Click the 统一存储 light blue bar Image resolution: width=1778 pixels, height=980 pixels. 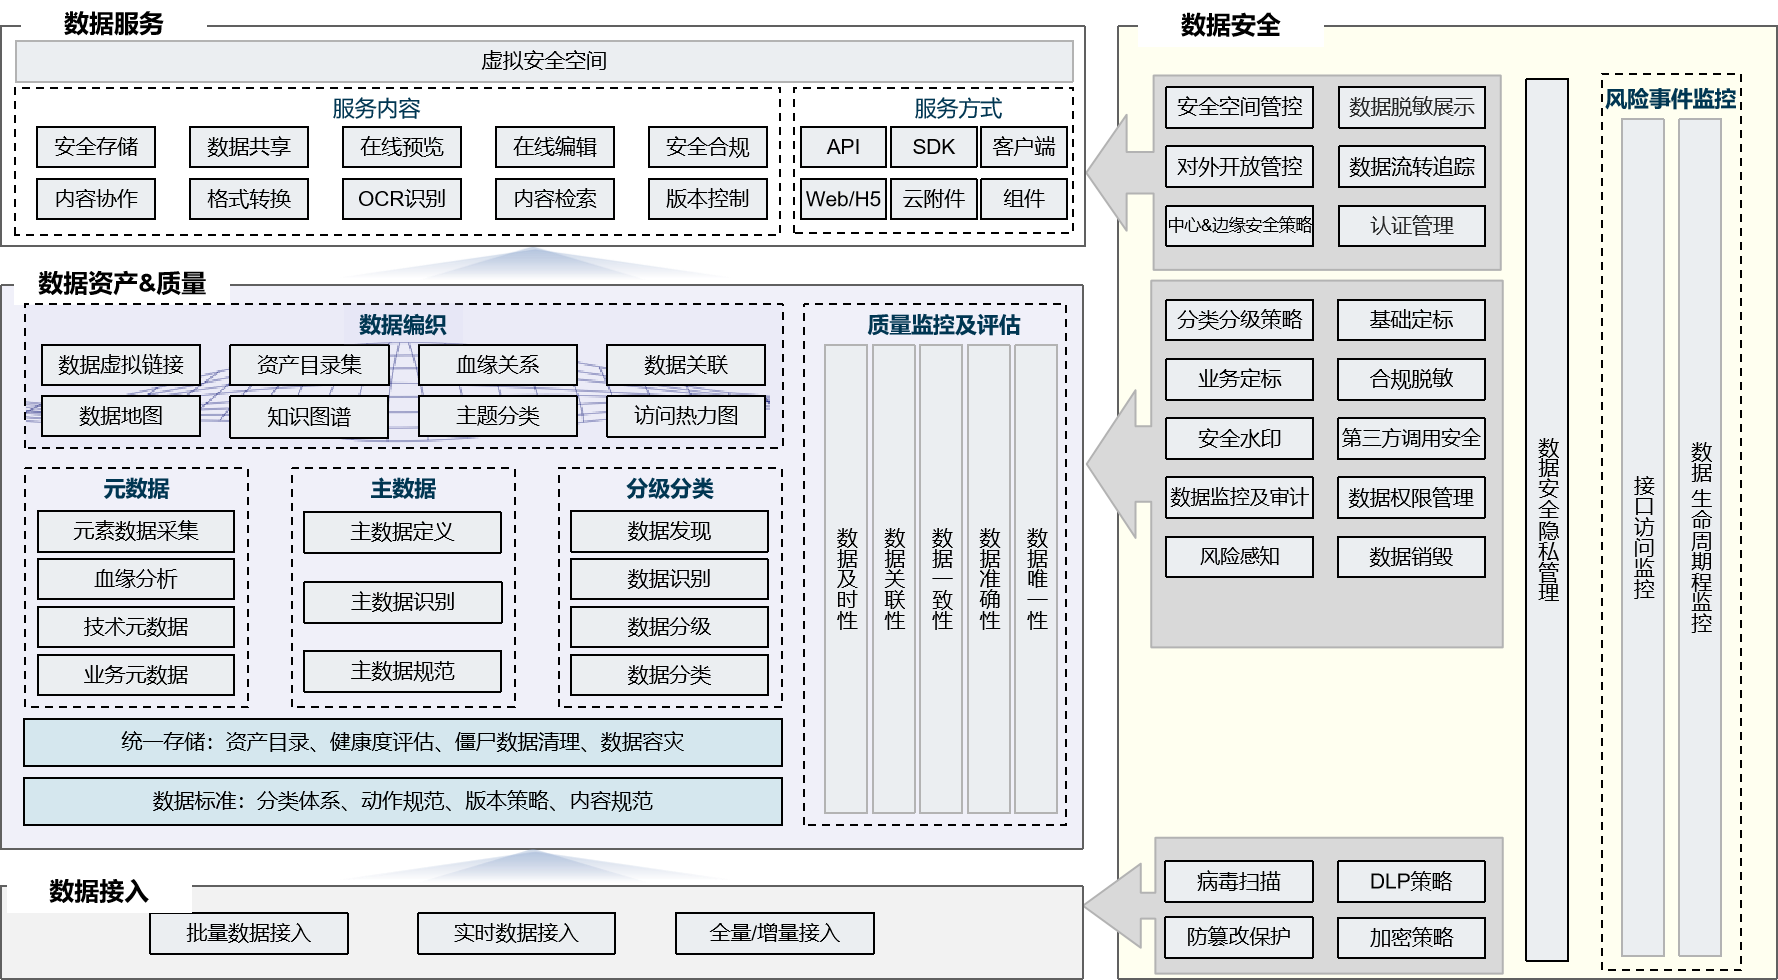(403, 742)
